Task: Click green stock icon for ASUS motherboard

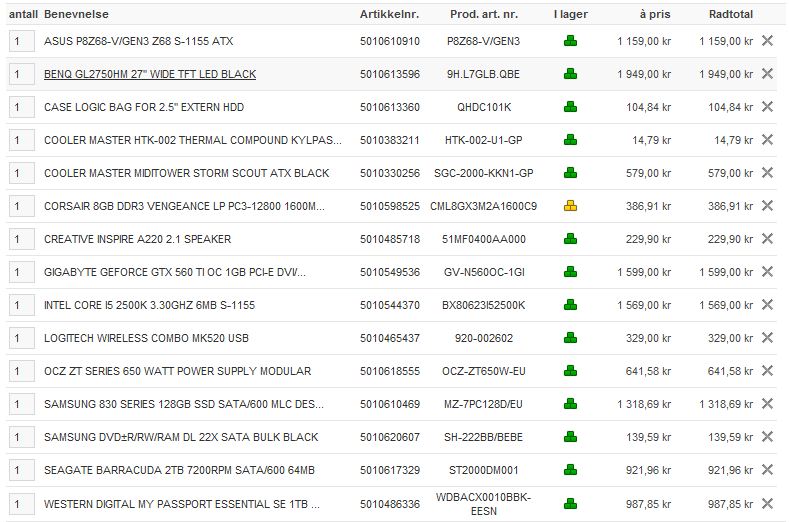Action: pos(570,40)
